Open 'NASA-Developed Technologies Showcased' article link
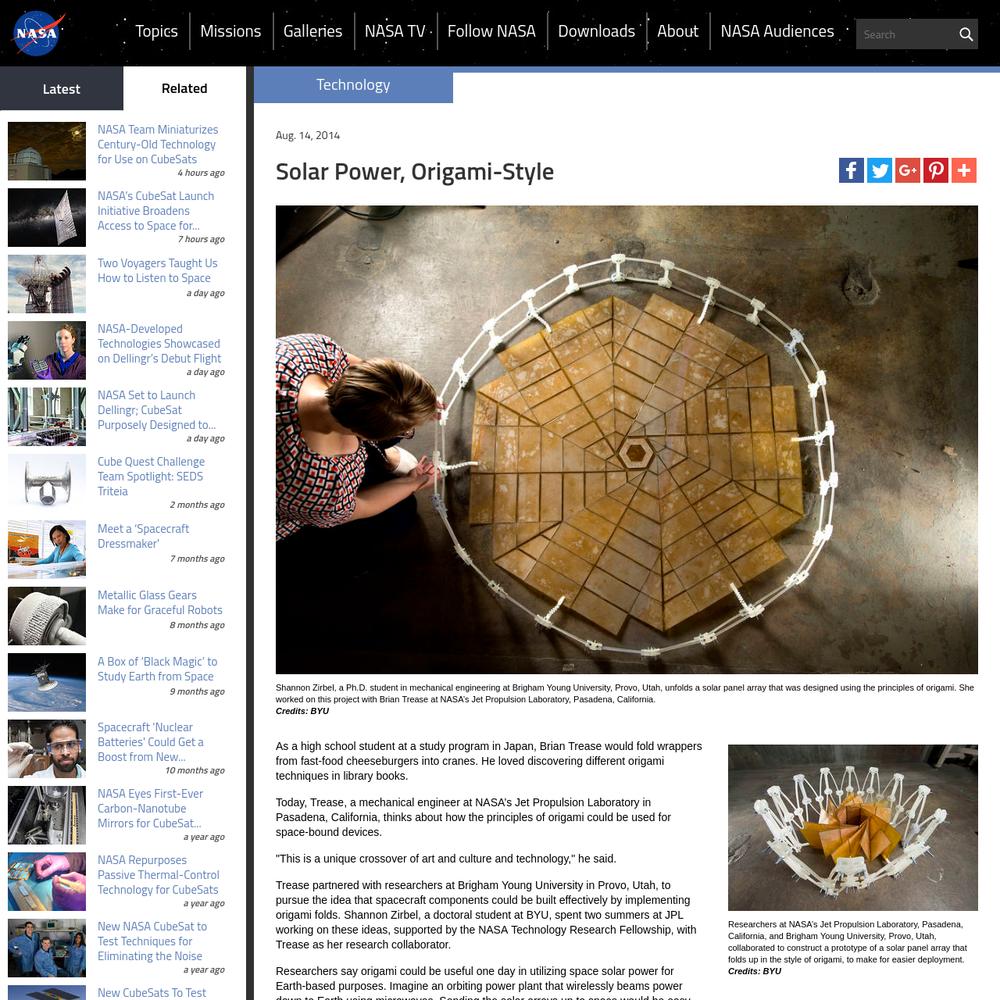 point(159,343)
